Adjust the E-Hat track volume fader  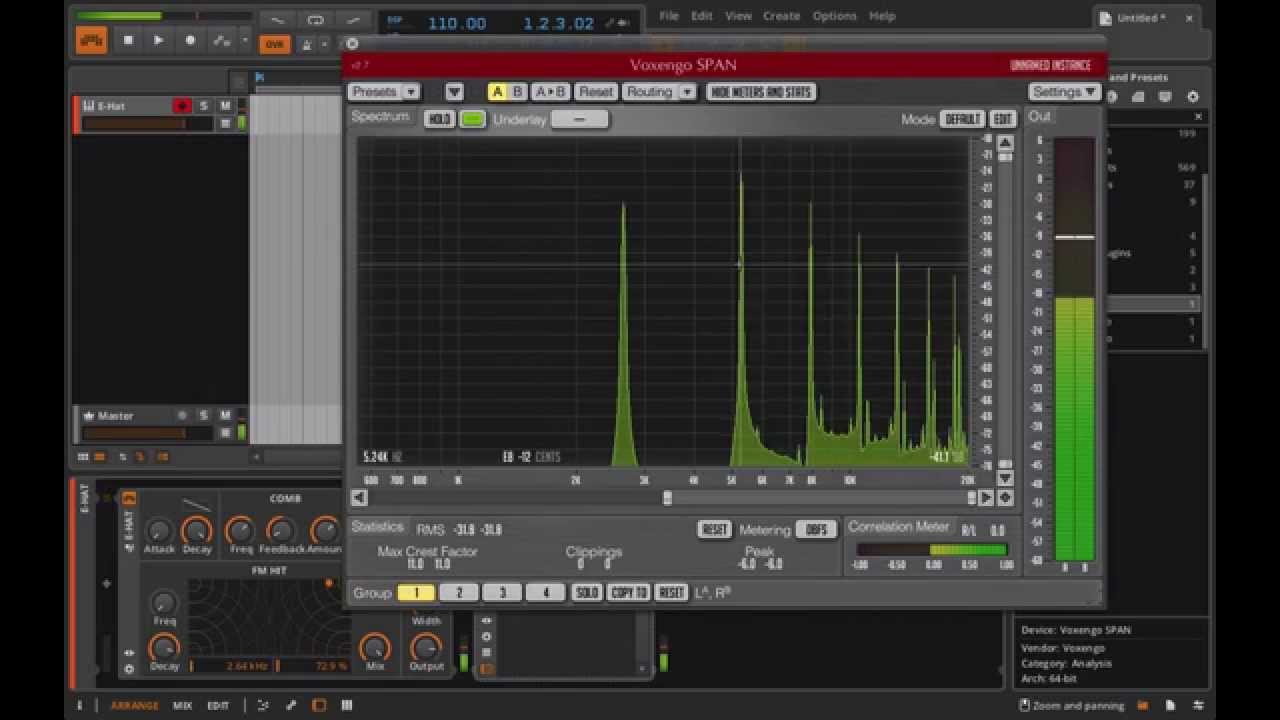point(147,124)
